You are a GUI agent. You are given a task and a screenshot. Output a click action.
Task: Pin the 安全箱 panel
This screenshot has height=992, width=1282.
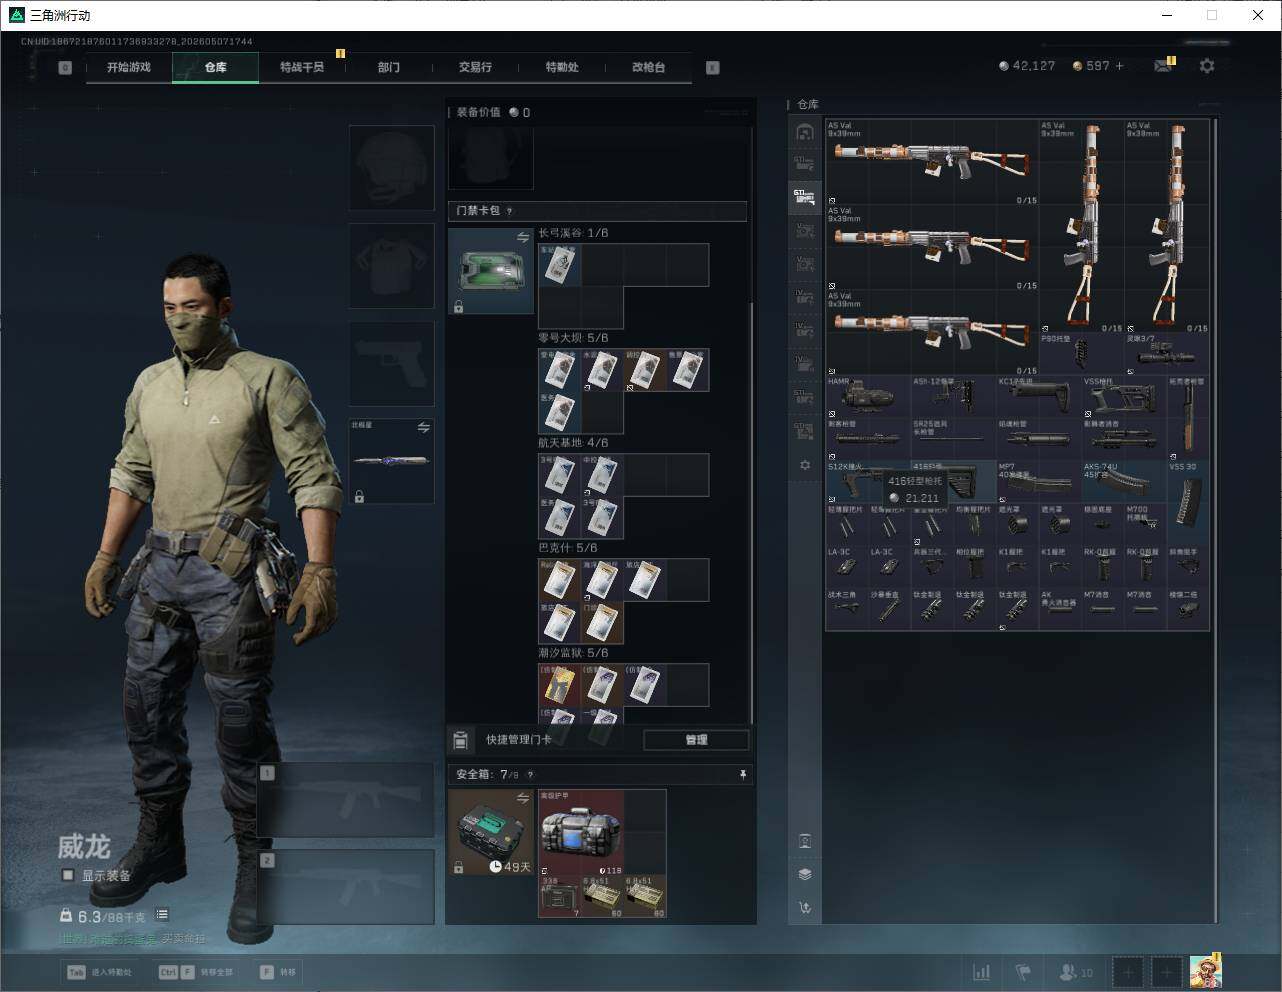(x=742, y=774)
